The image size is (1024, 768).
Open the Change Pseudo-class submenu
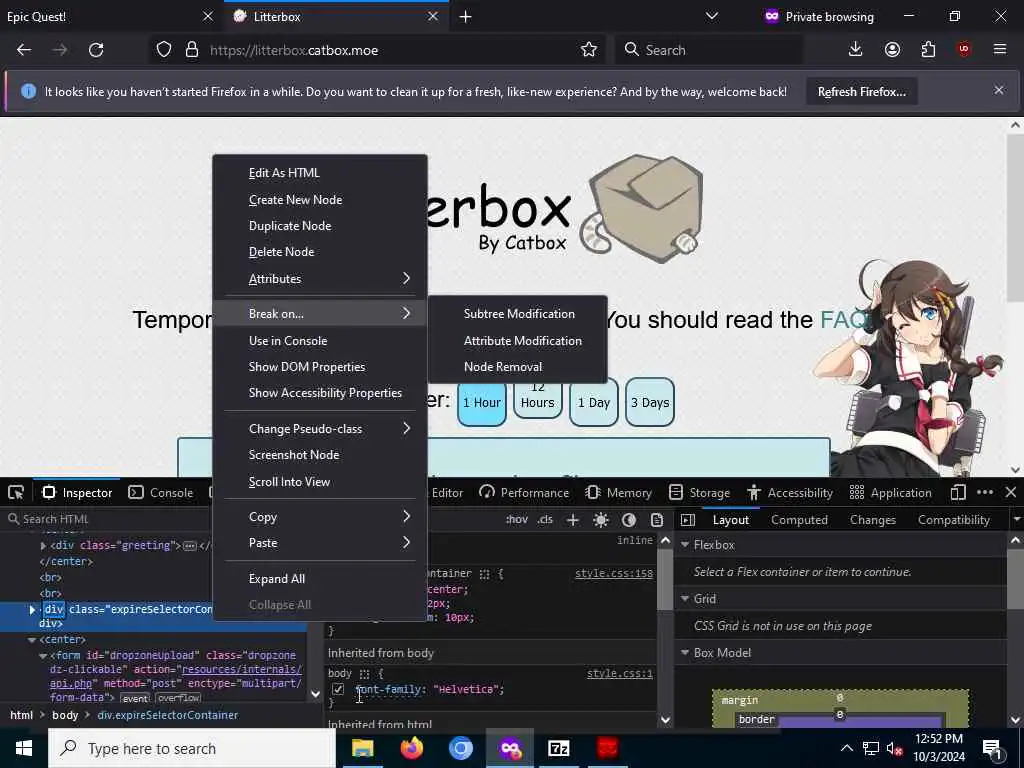pos(320,429)
